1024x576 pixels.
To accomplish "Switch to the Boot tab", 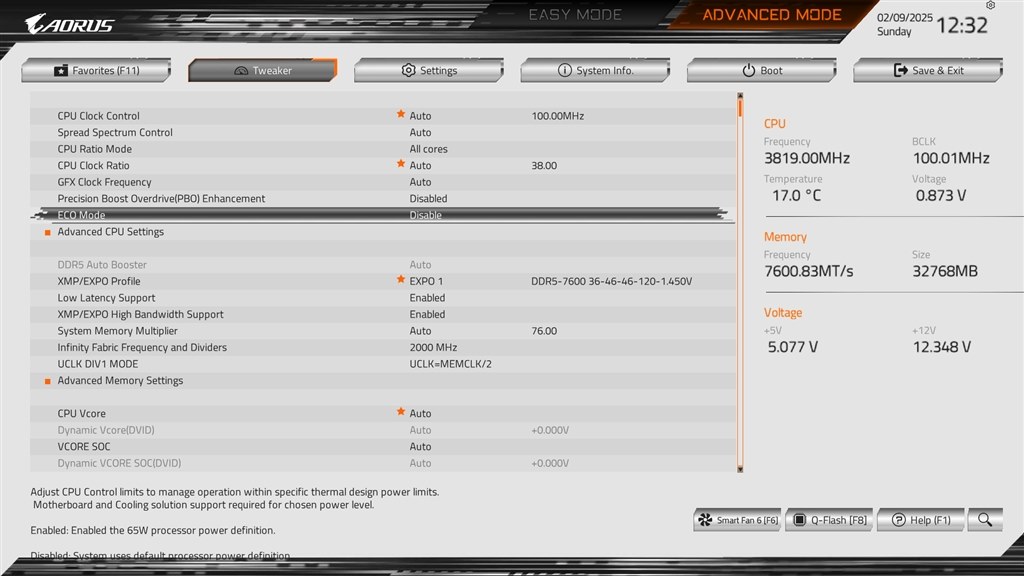I will 761,71.
